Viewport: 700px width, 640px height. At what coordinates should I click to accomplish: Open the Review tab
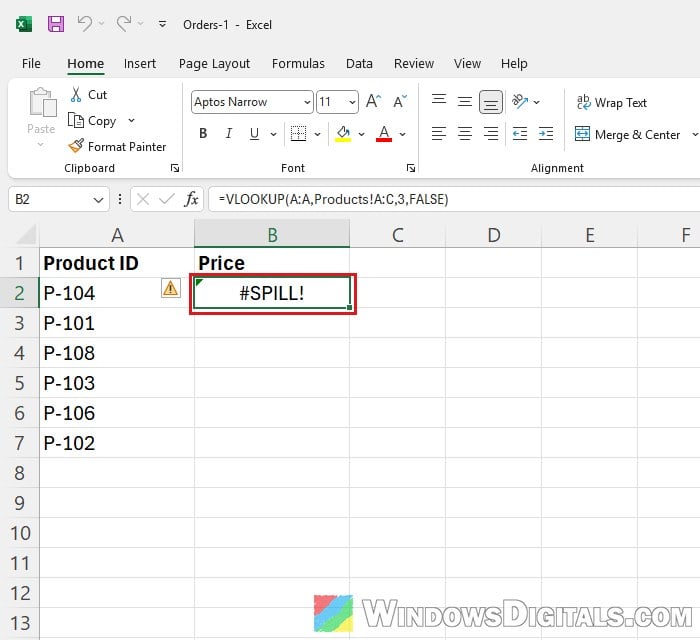click(414, 64)
